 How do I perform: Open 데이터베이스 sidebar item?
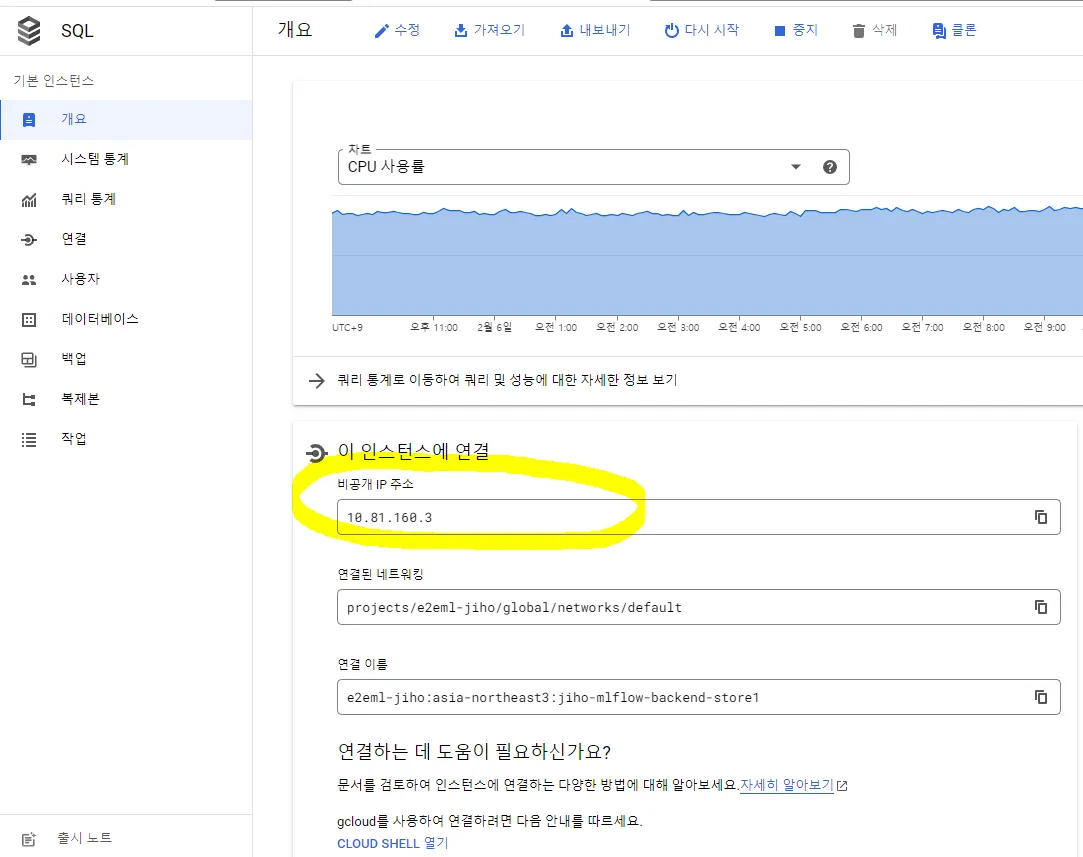[126, 320]
